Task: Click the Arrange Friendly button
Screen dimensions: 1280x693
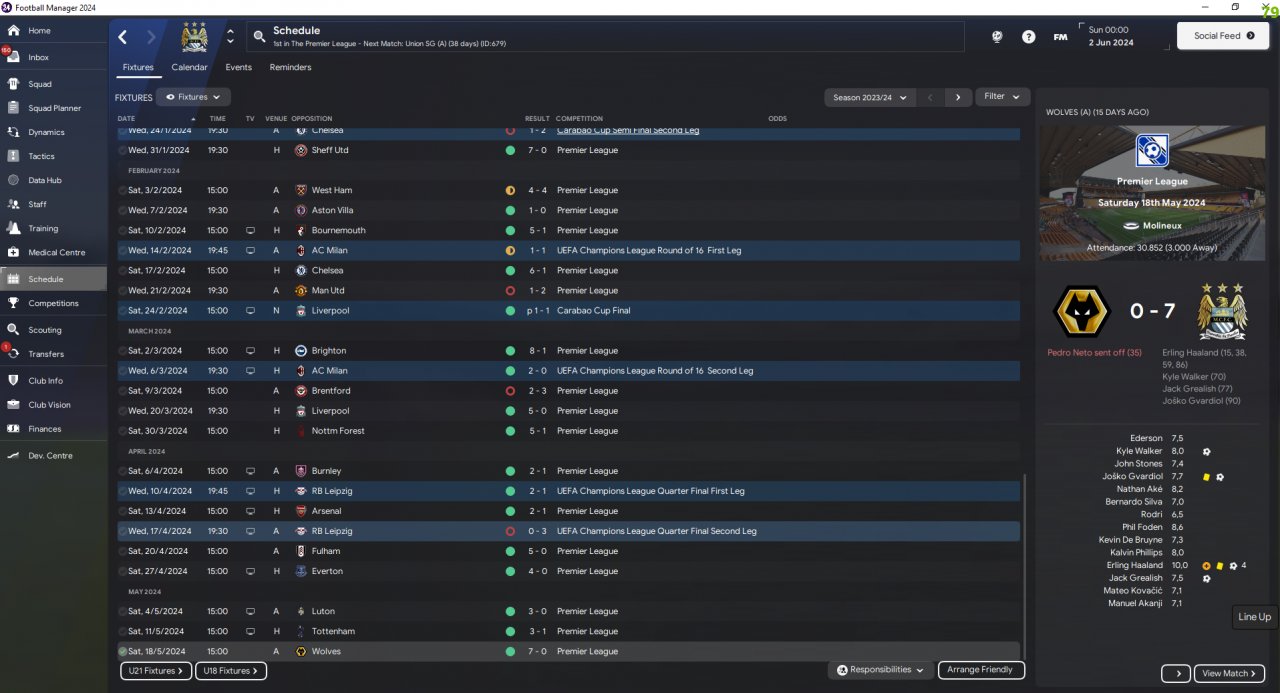Action: coord(981,670)
